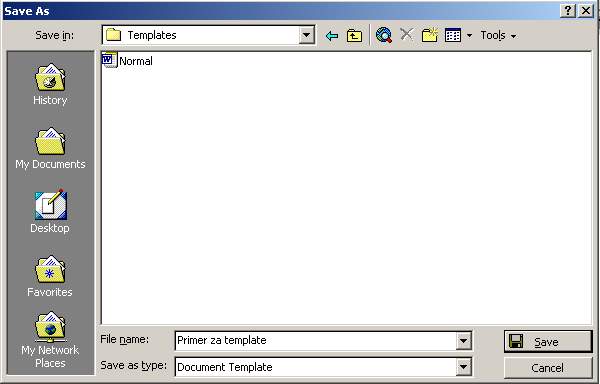Click the Views icon in toolbar
The width and height of the screenshot is (600, 384).
(453, 36)
